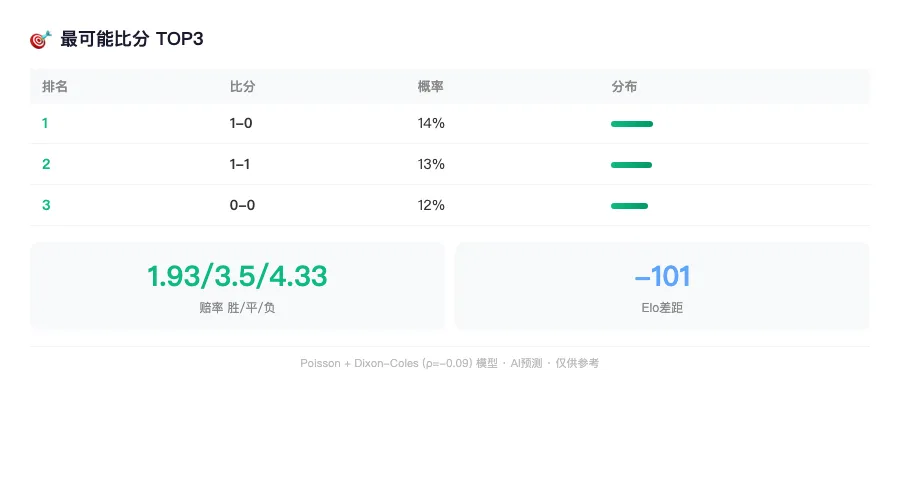Click the 概率 column header
Screen dimensions: 900x500
(x=430, y=87)
